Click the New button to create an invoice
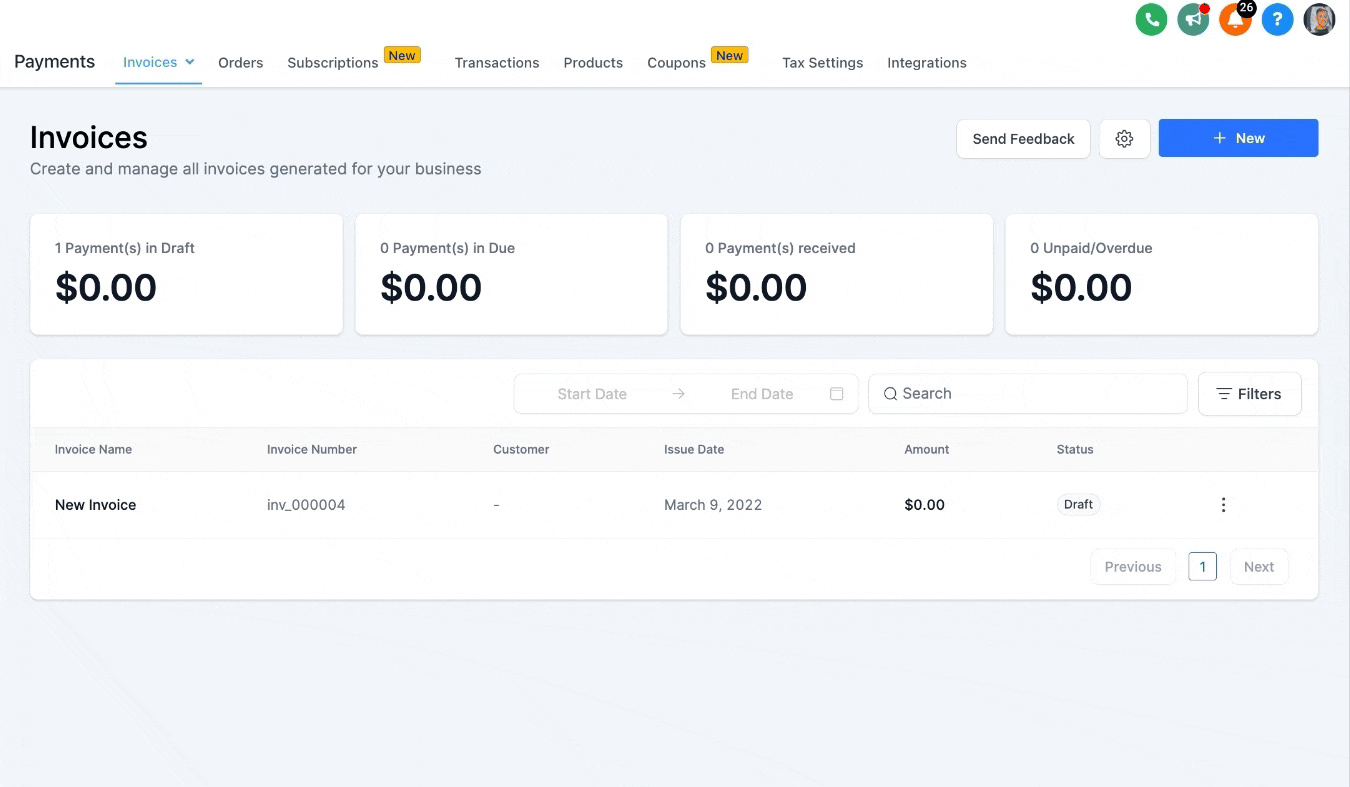 (x=1238, y=138)
